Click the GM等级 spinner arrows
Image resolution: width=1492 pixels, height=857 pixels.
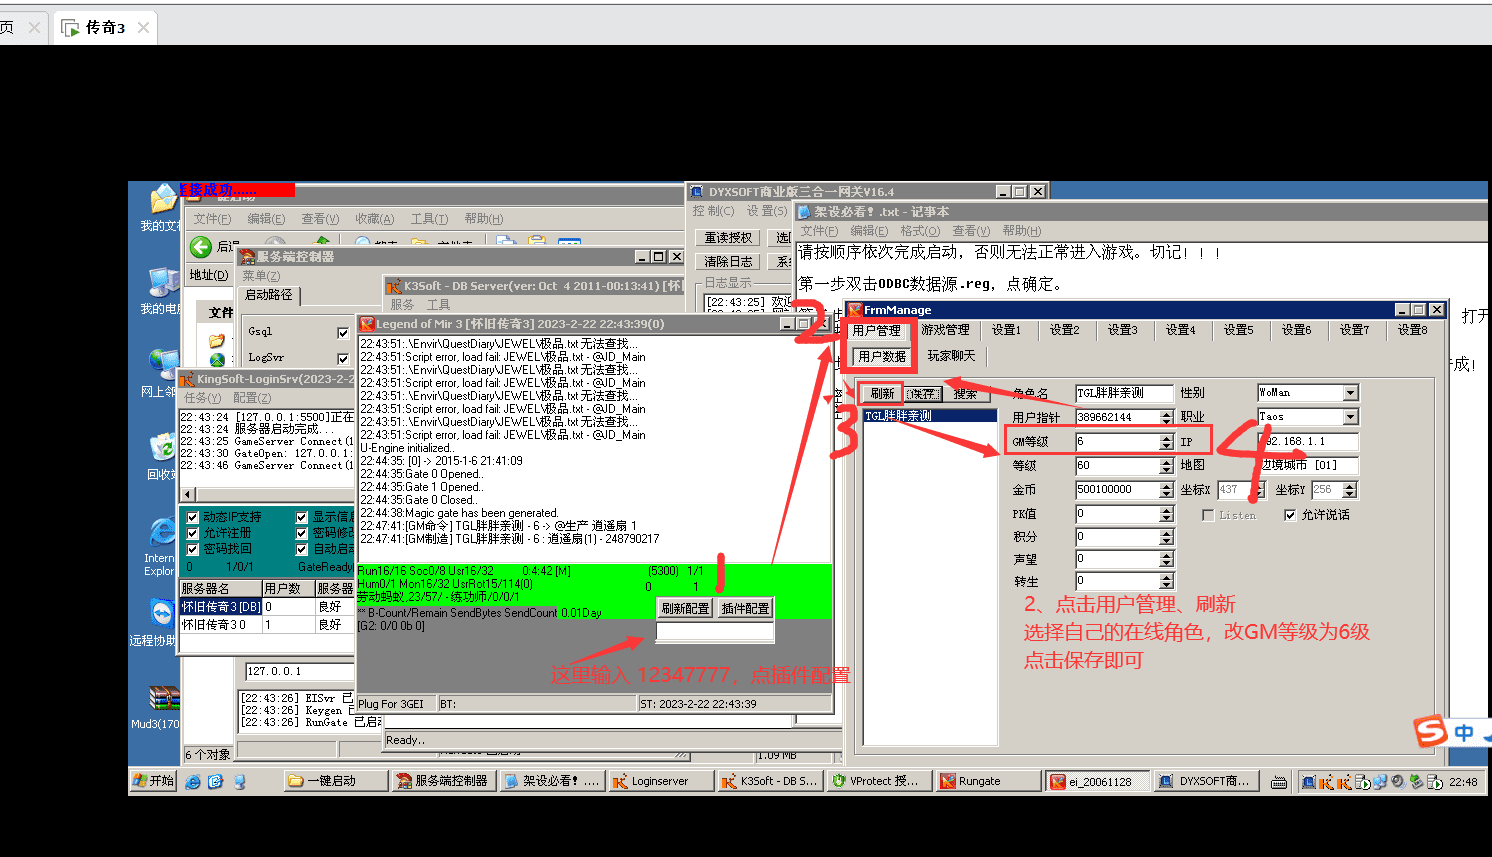1166,441
